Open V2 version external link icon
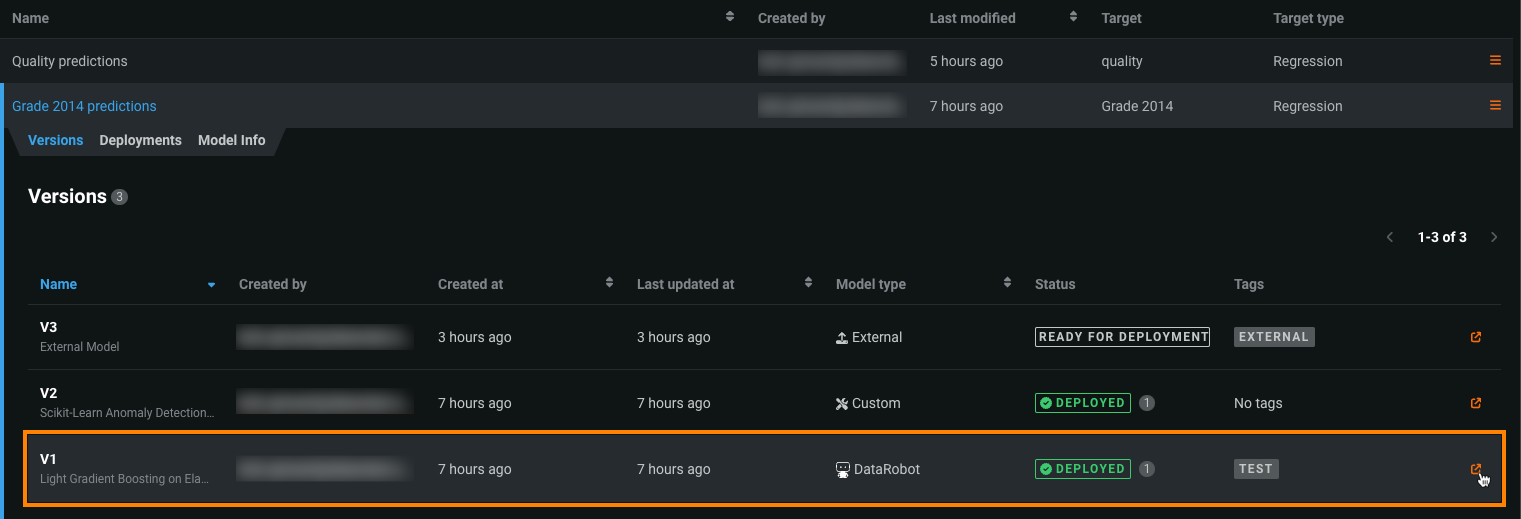The height and width of the screenshot is (519, 1521). pos(1475,403)
